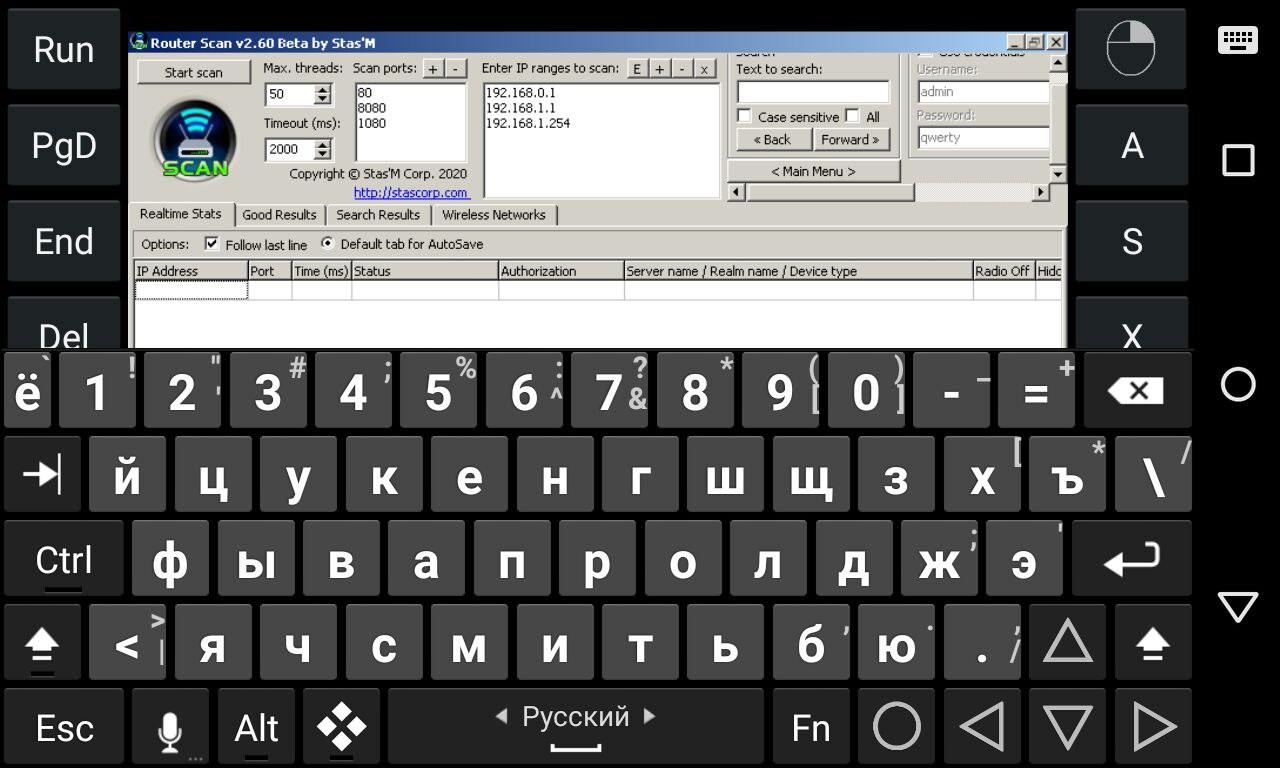
Task: Switch to the Wireless Networks tab
Action: tap(494, 215)
